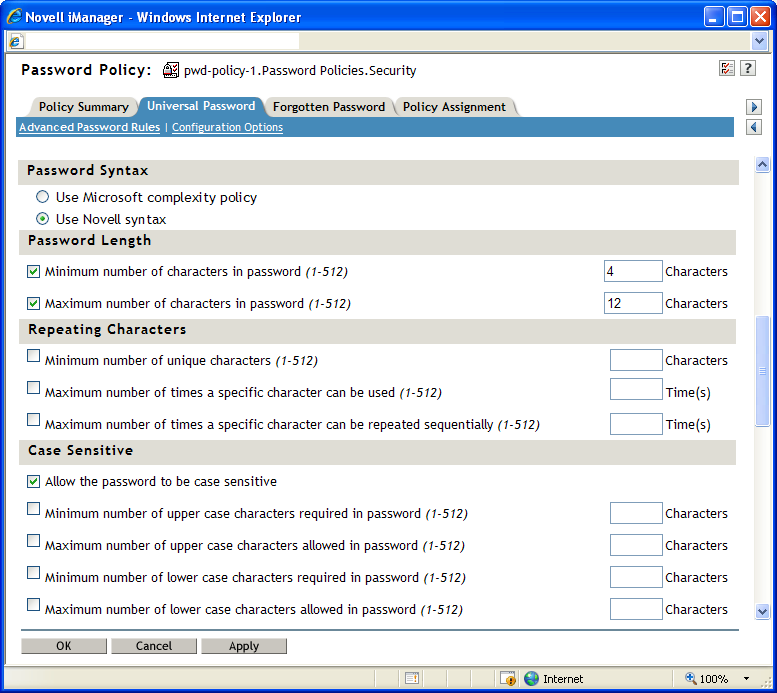Click the privacy report icon in status bar
This screenshot has width=777, height=693.
pyautogui.click(x=412, y=678)
